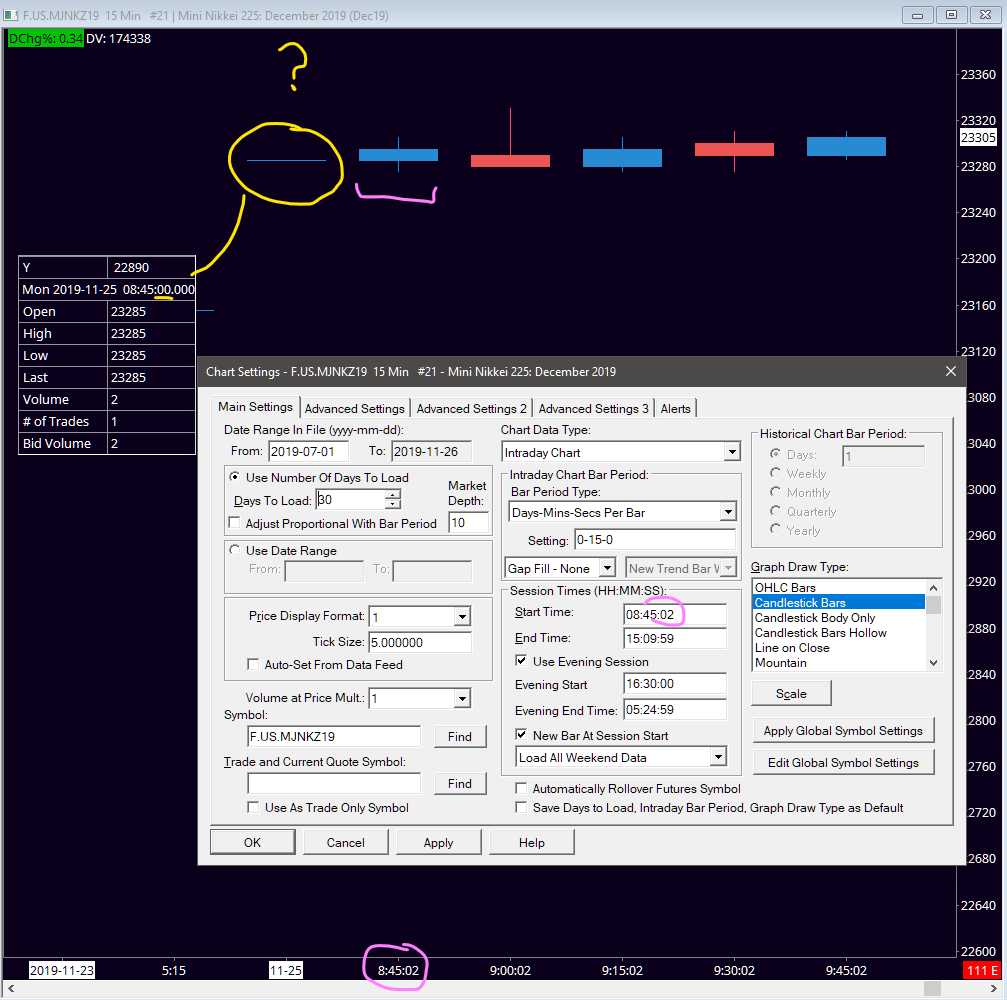Viewport: 1007px width, 1000px height.
Task: Select the Use Date Range radio button
Action: coord(235,550)
